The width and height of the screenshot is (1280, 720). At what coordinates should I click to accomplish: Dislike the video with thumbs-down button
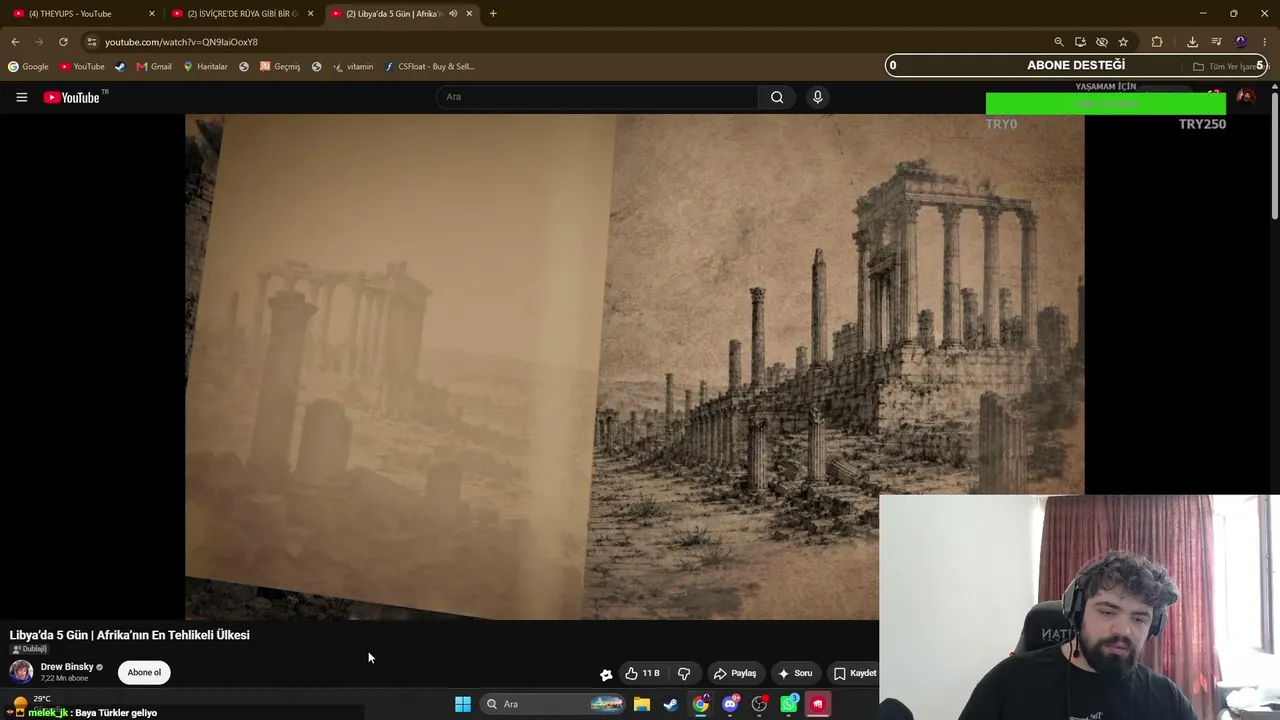click(684, 673)
